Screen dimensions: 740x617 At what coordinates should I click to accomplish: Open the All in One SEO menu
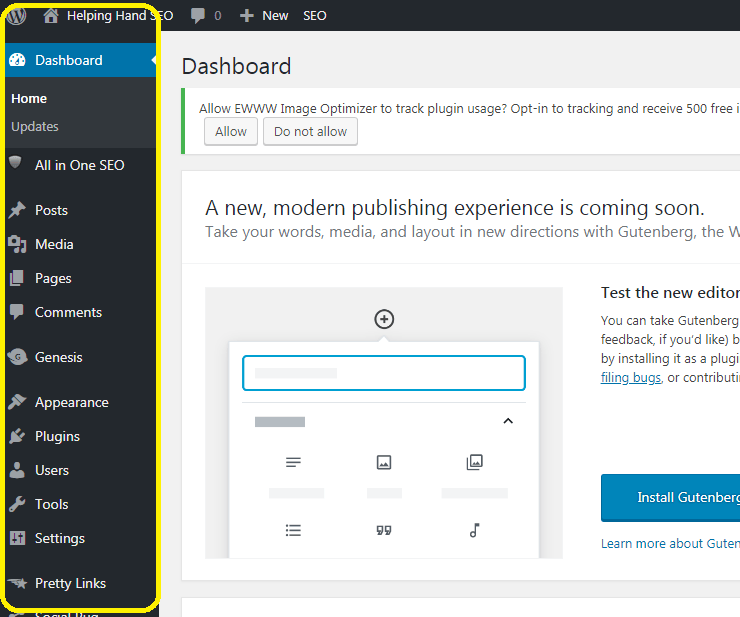pos(80,165)
